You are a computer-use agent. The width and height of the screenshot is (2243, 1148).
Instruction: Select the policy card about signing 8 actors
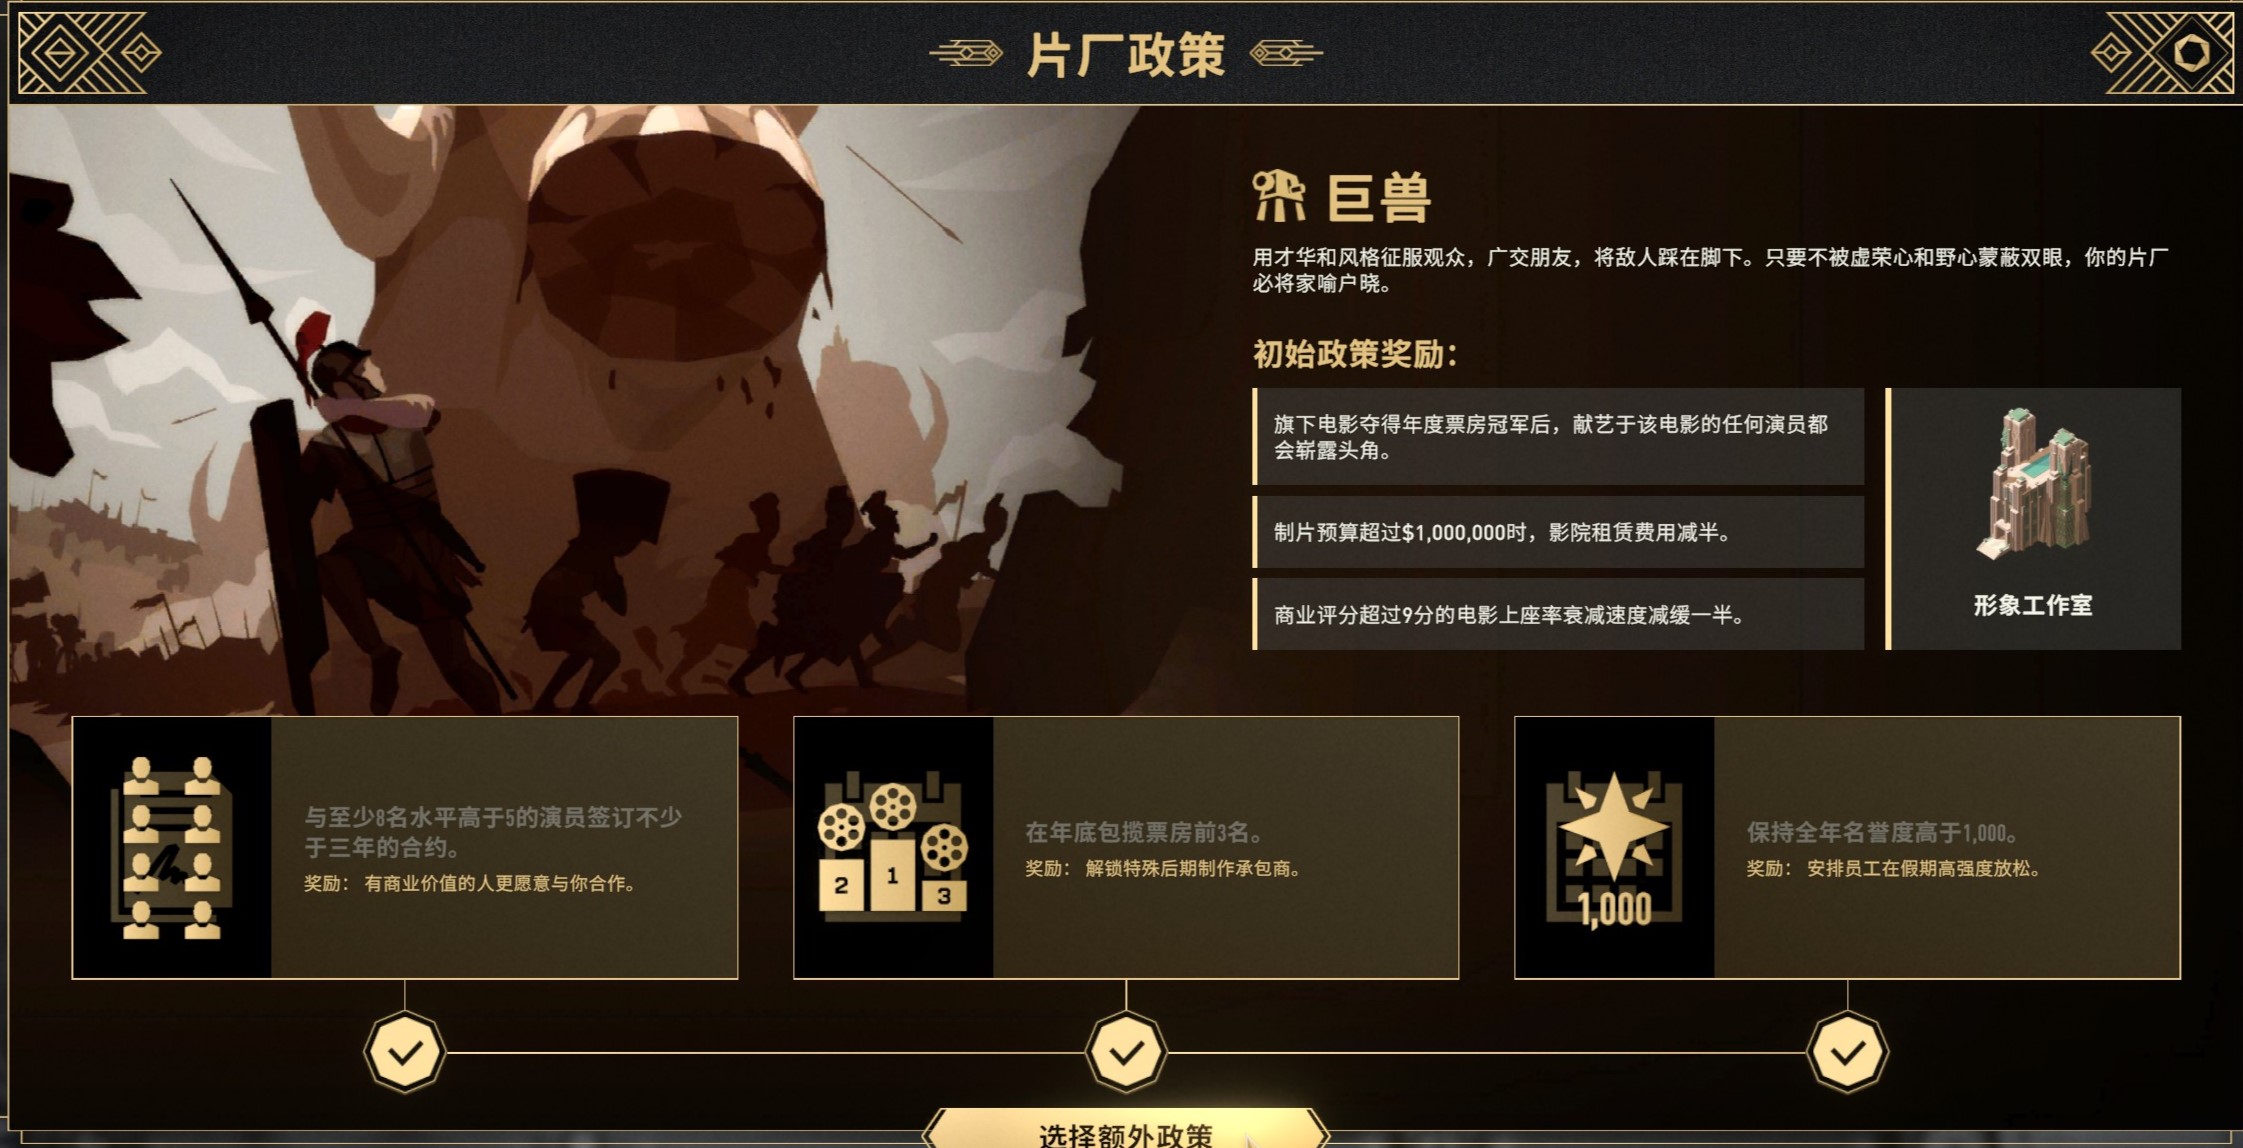pos(405,847)
